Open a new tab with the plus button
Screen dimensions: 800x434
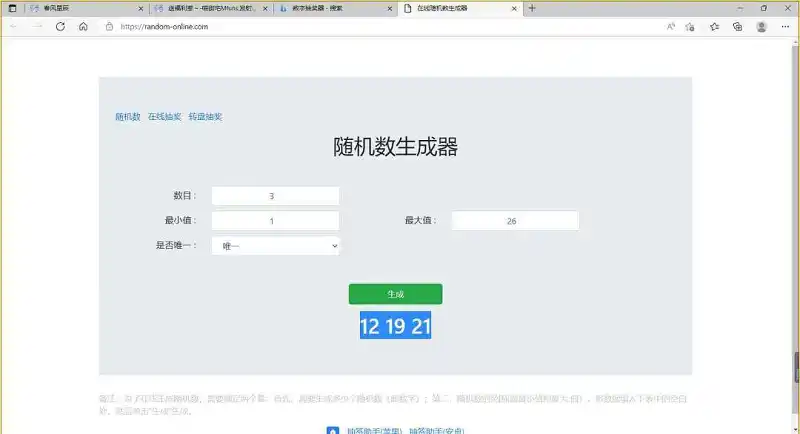(532, 8)
